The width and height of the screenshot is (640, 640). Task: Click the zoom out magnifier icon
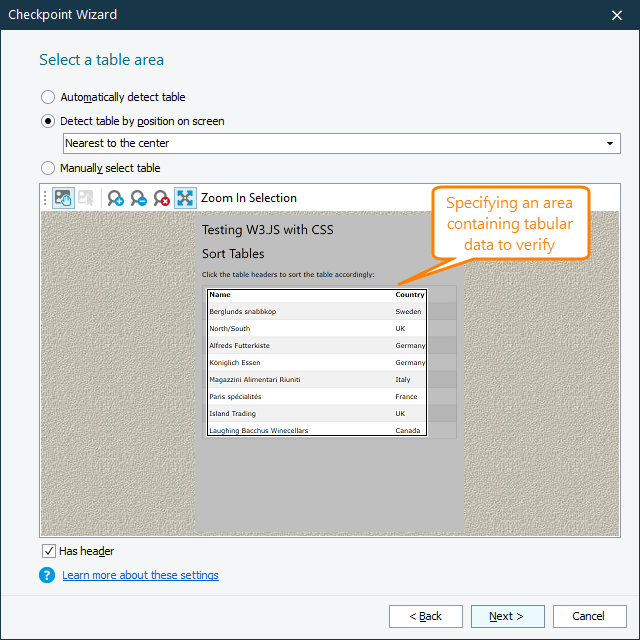pos(139,198)
